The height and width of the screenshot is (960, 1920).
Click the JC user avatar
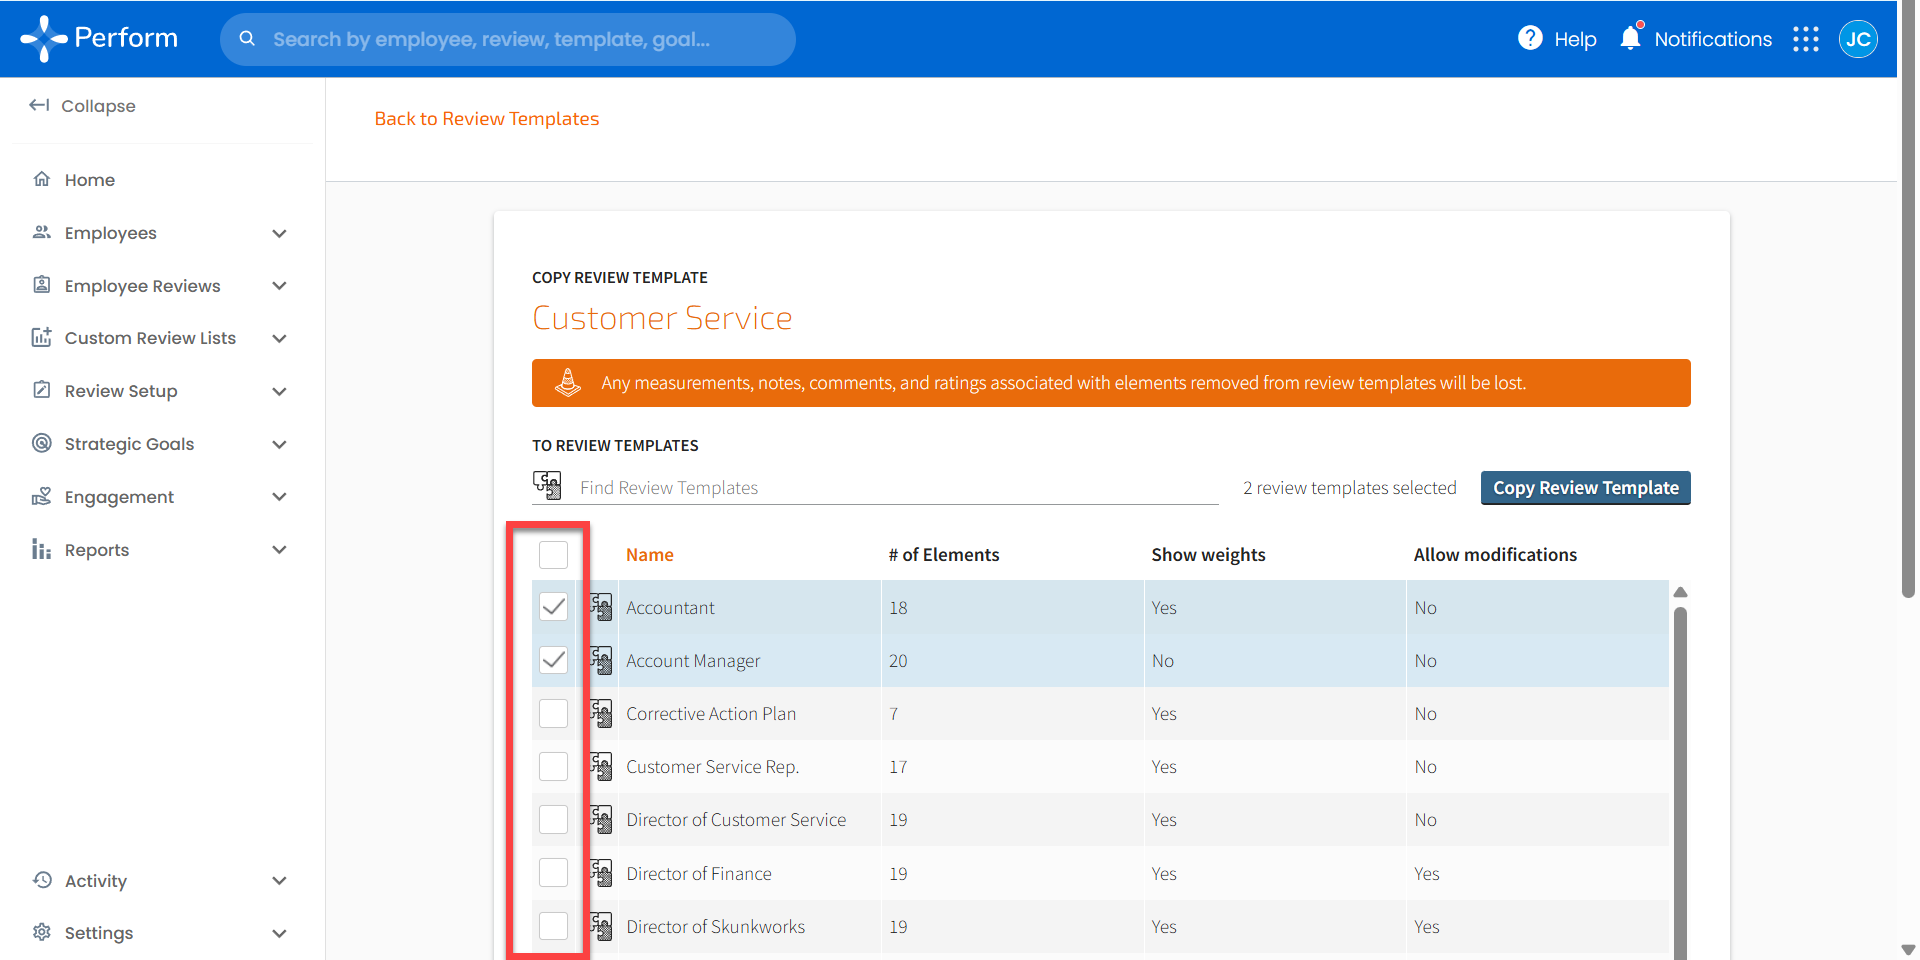point(1857,39)
